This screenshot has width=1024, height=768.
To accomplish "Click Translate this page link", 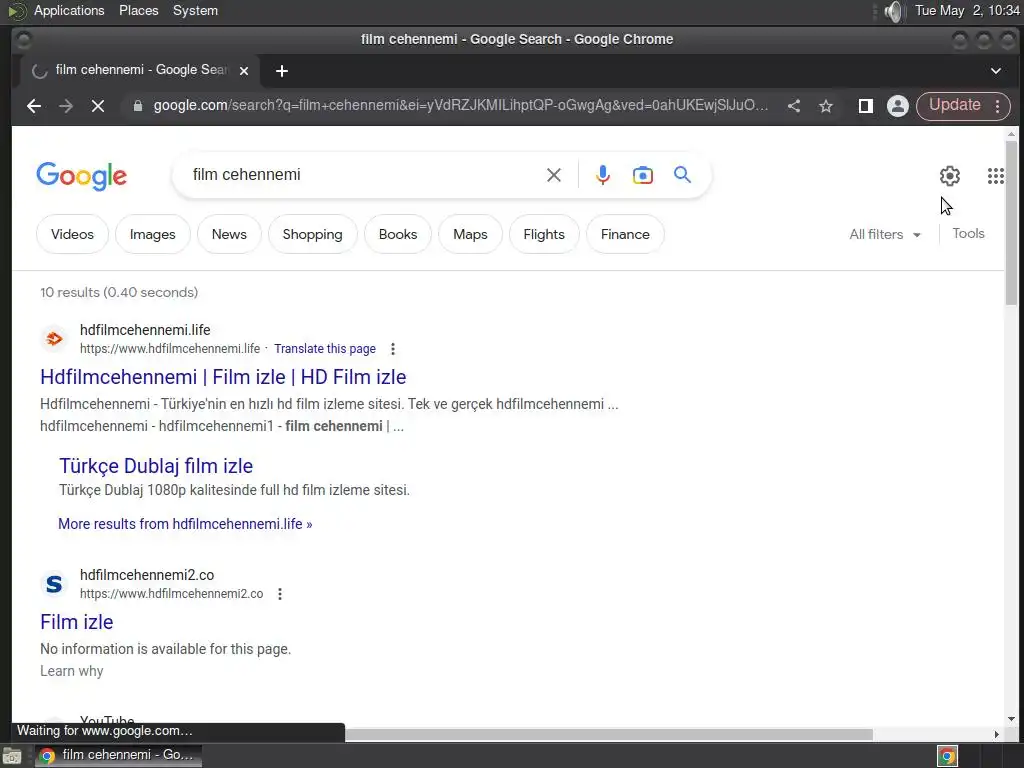I will pos(325,349).
